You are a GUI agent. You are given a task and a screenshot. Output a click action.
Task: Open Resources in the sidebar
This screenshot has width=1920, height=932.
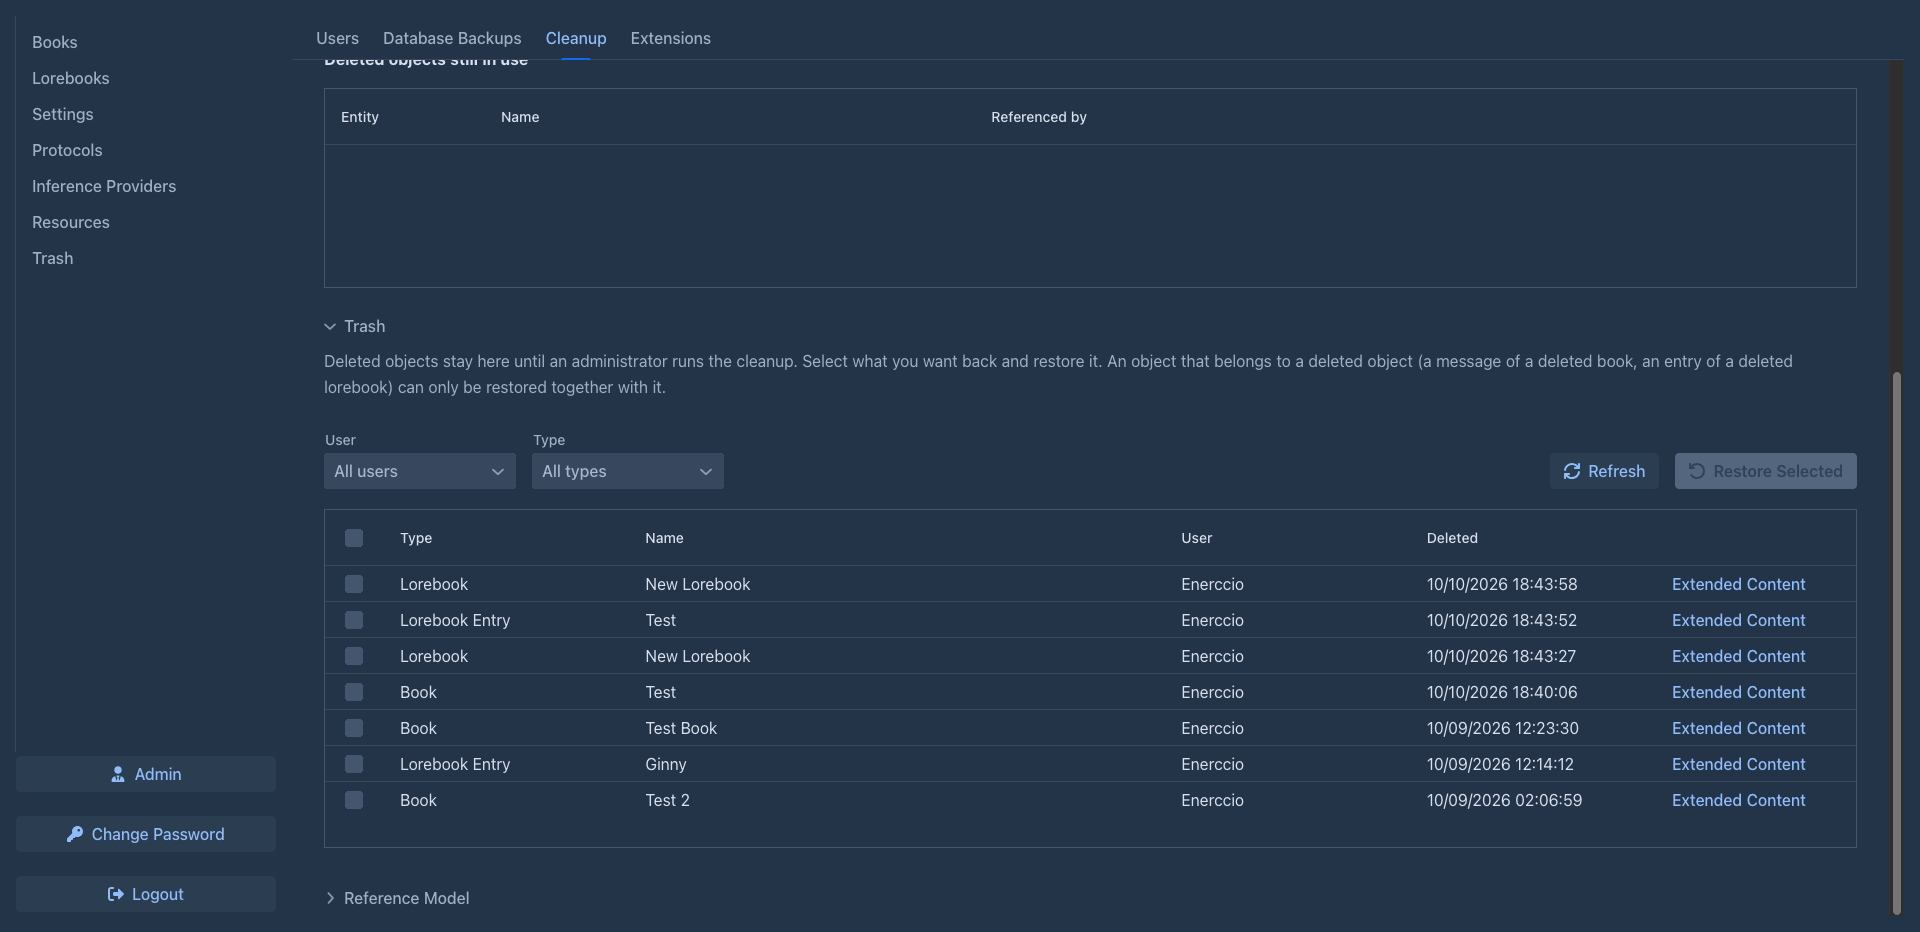pos(71,222)
